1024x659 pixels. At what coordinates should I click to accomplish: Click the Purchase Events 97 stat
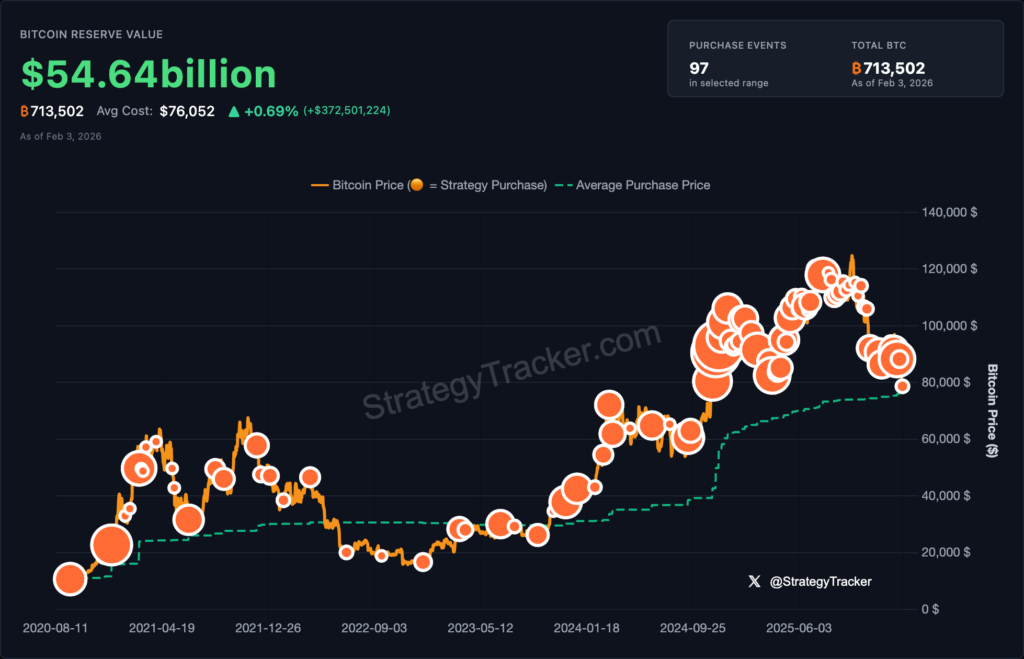coord(699,68)
